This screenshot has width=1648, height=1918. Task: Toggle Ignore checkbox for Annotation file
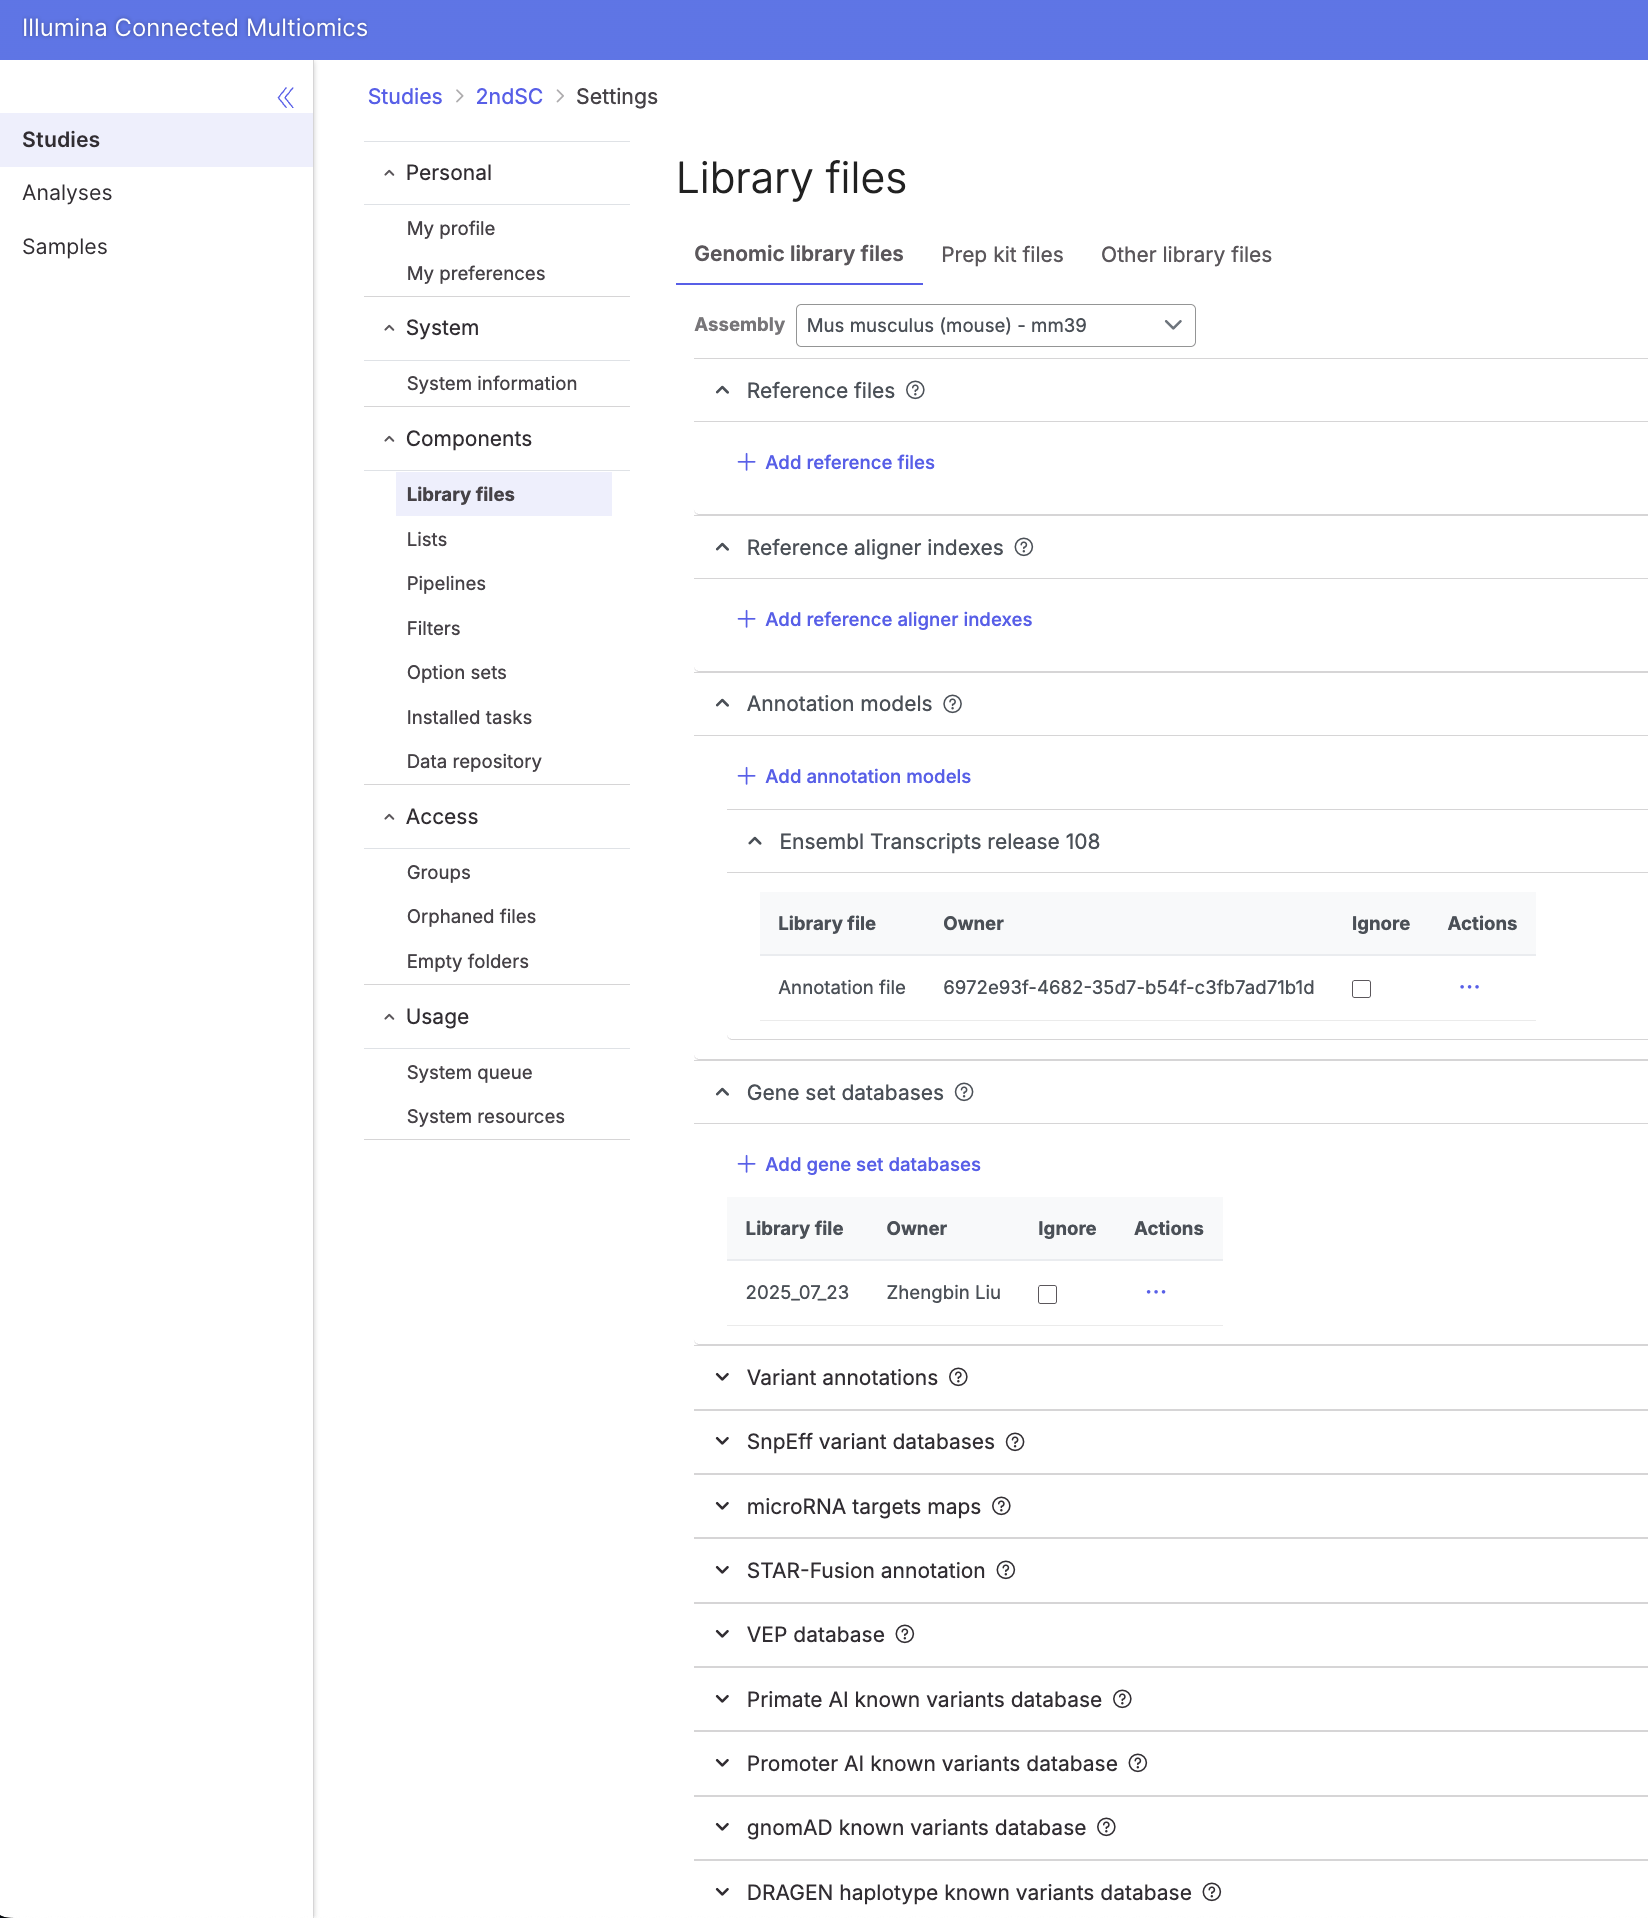click(x=1361, y=989)
